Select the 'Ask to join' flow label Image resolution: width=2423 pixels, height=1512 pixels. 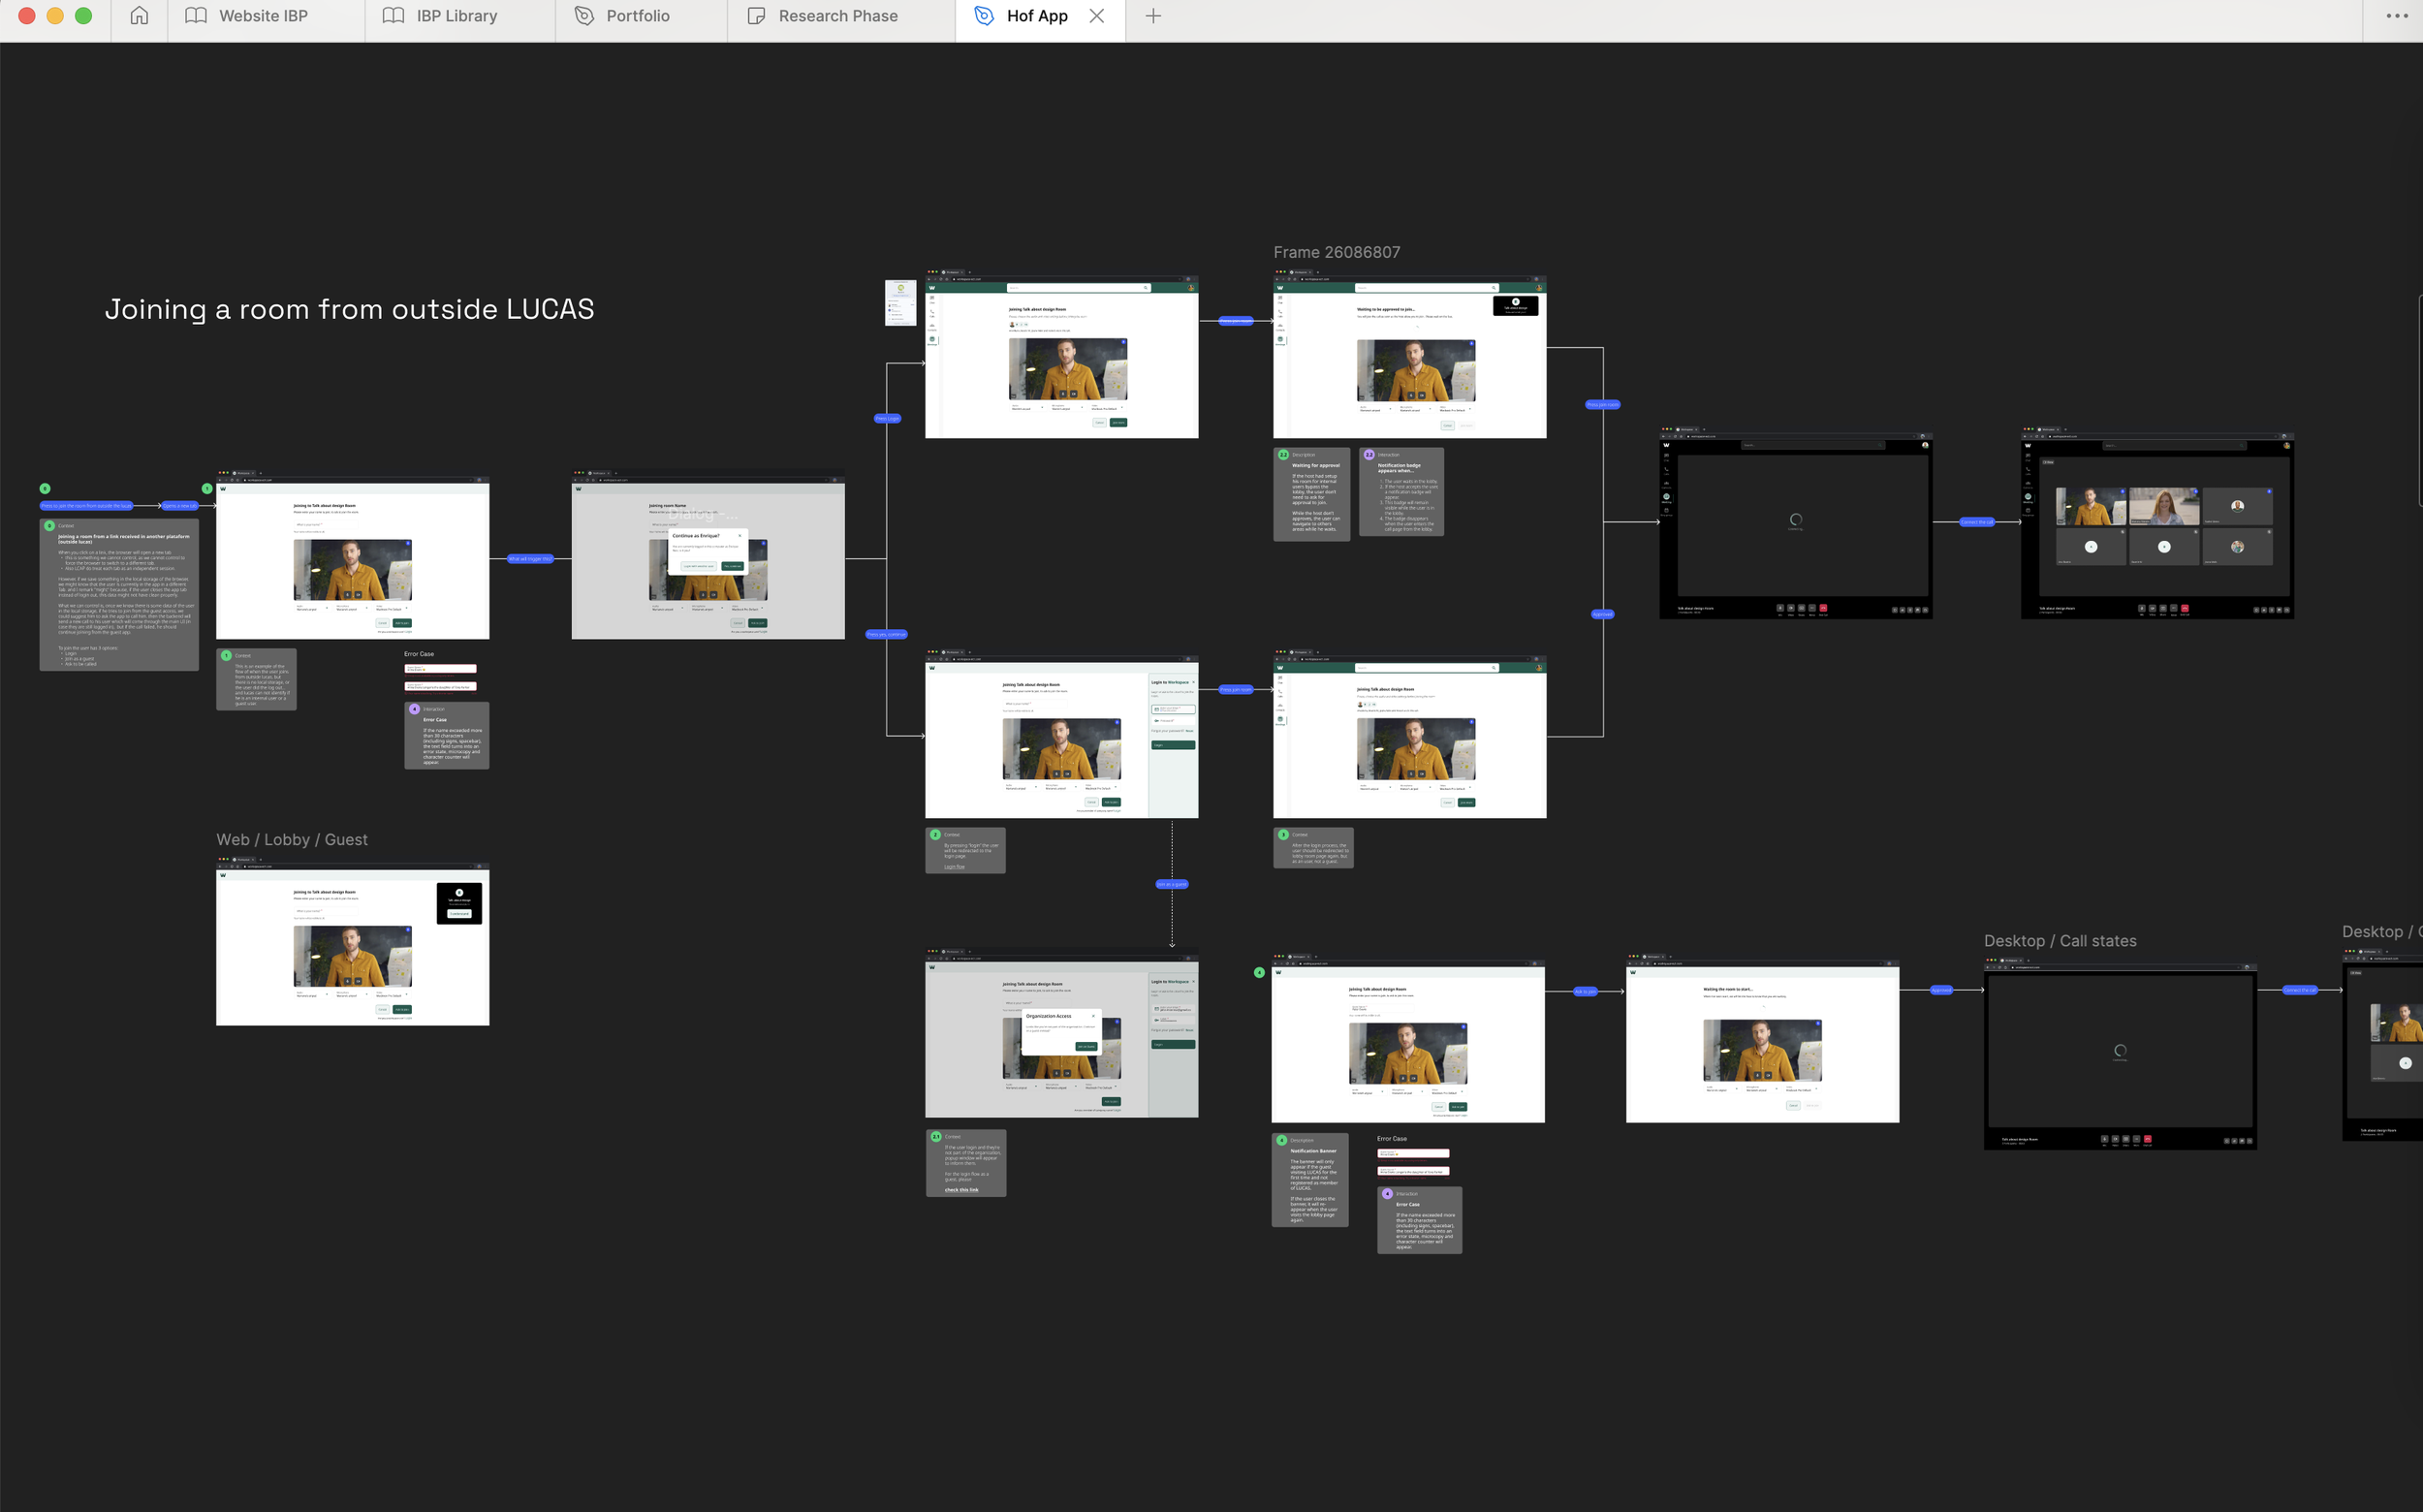pyautogui.click(x=1585, y=991)
